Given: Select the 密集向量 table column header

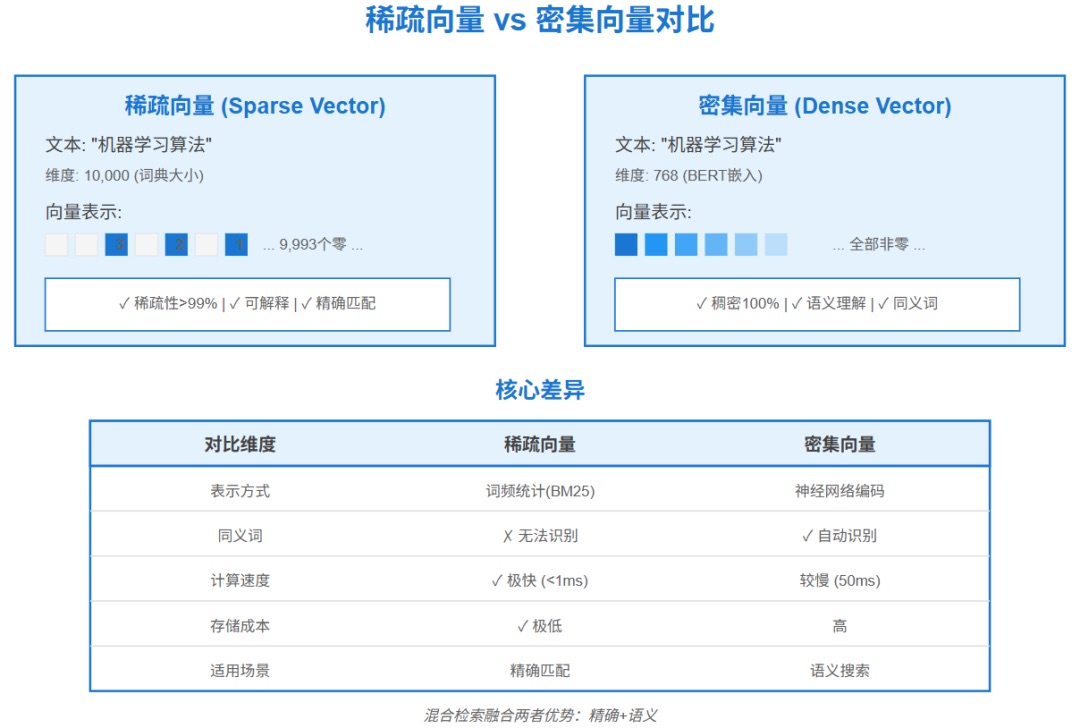Looking at the screenshot, I should click(840, 445).
